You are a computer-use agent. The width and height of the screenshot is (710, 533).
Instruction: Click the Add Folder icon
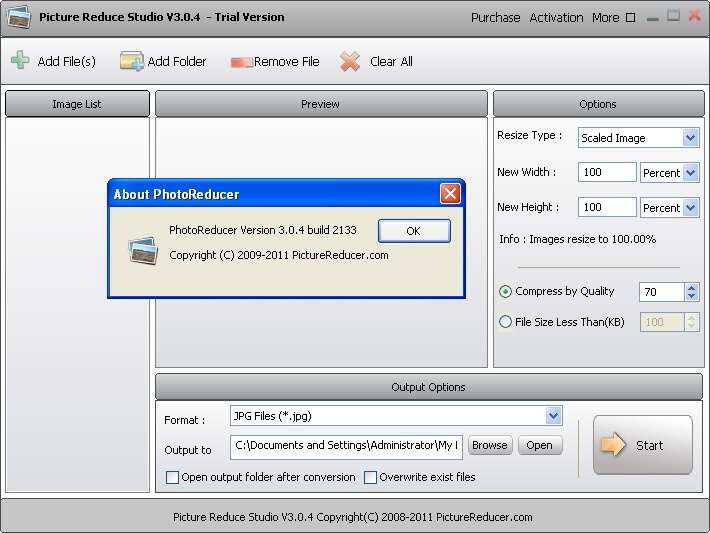pos(132,61)
